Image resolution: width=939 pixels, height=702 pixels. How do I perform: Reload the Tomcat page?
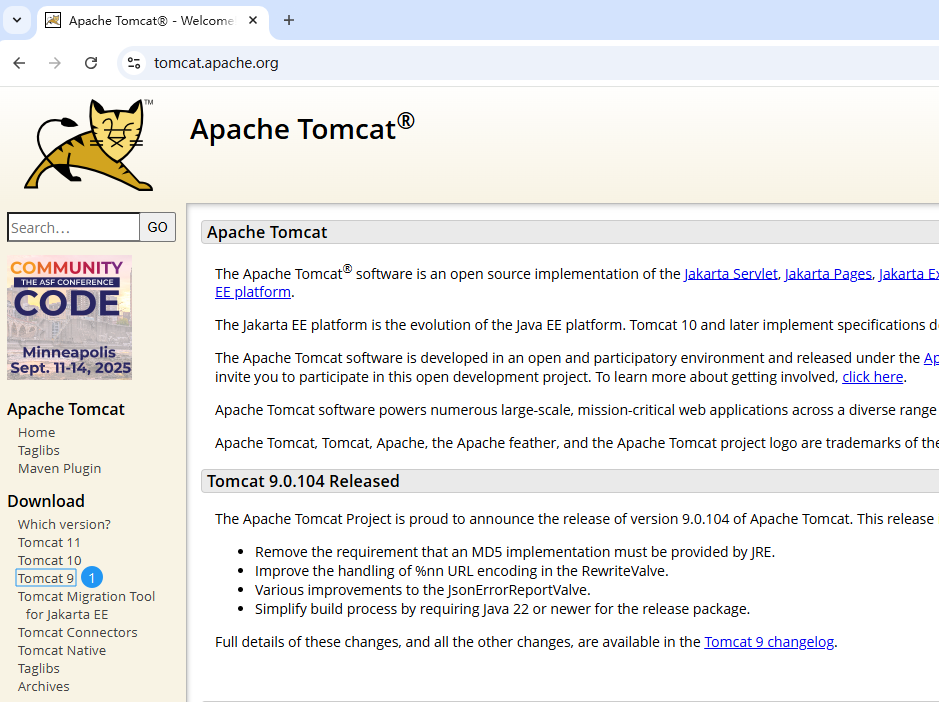point(91,63)
